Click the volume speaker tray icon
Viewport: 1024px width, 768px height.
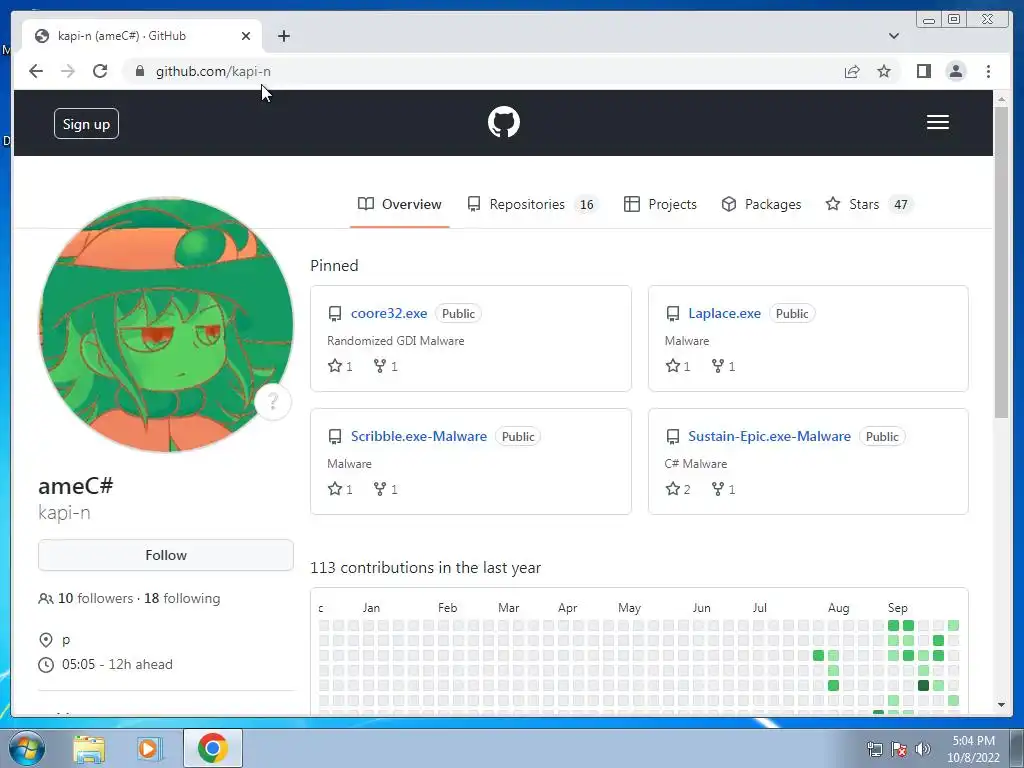[923, 749]
